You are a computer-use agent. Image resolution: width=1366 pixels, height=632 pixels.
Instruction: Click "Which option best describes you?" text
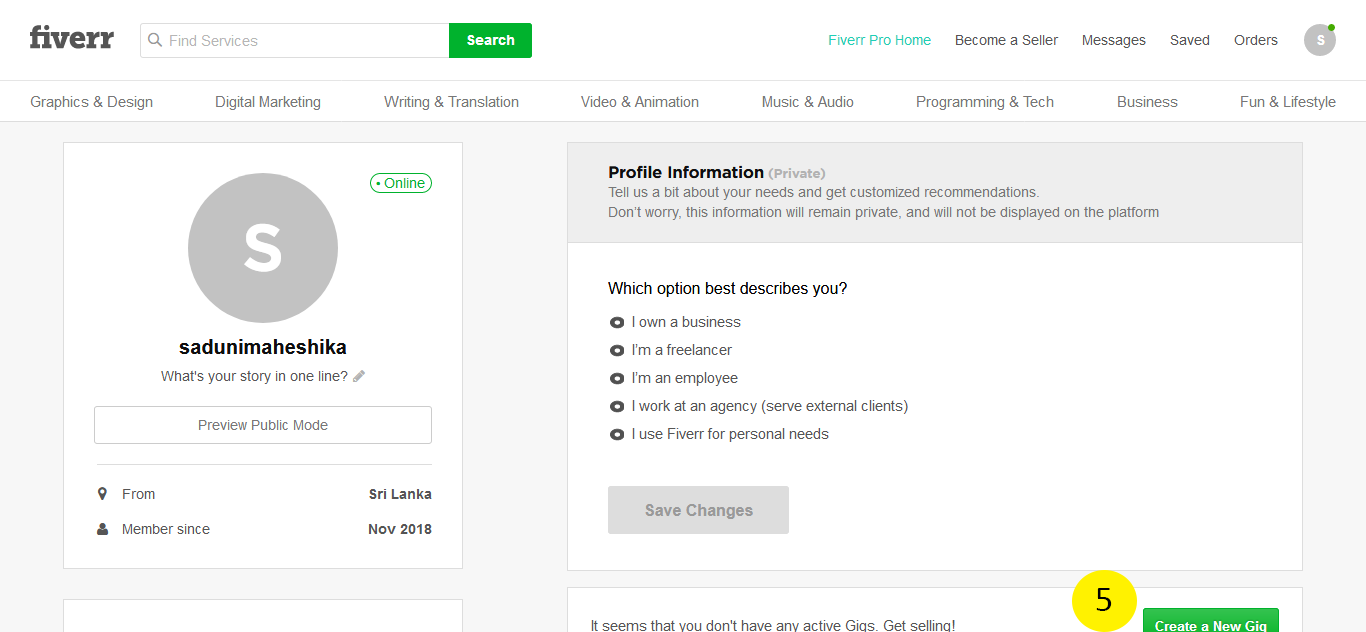tap(727, 288)
